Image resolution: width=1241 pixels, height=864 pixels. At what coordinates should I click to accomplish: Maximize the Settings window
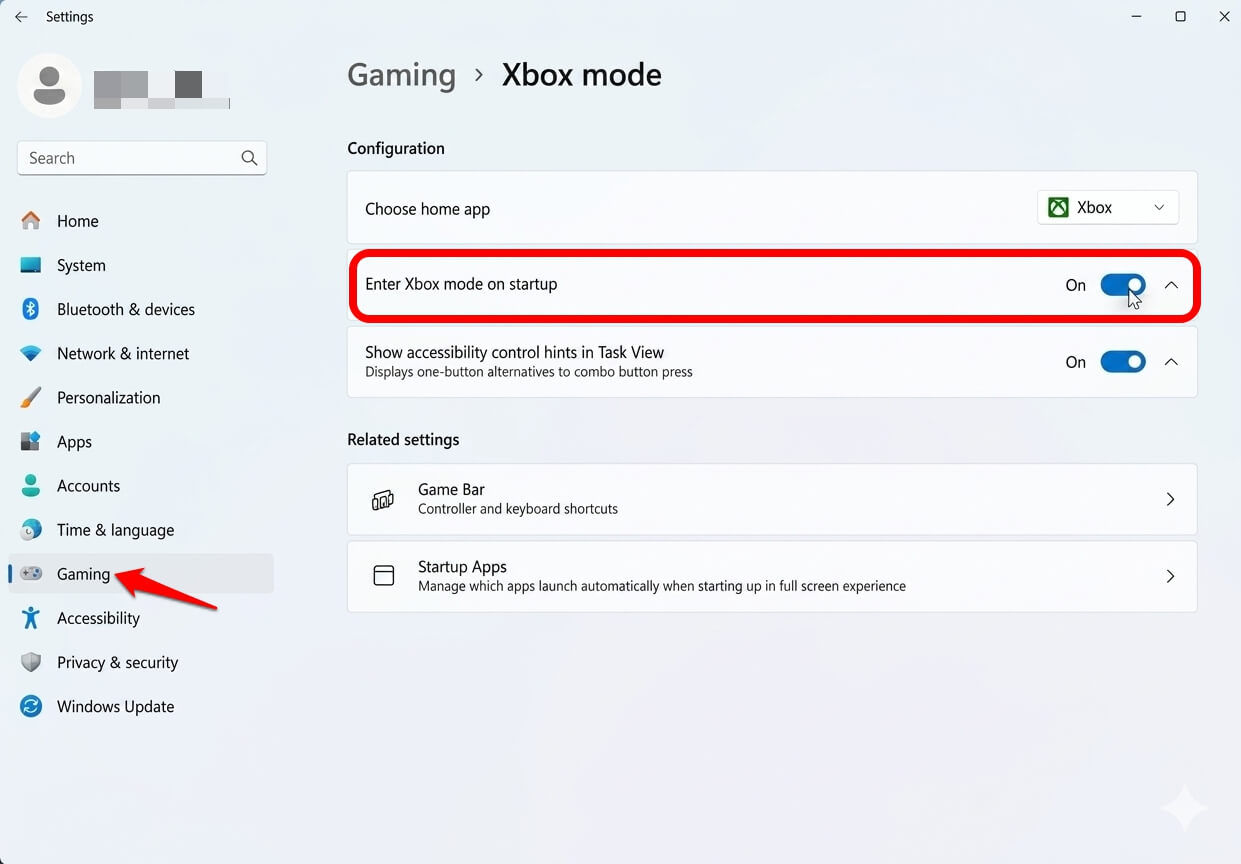[x=1180, y=17]
